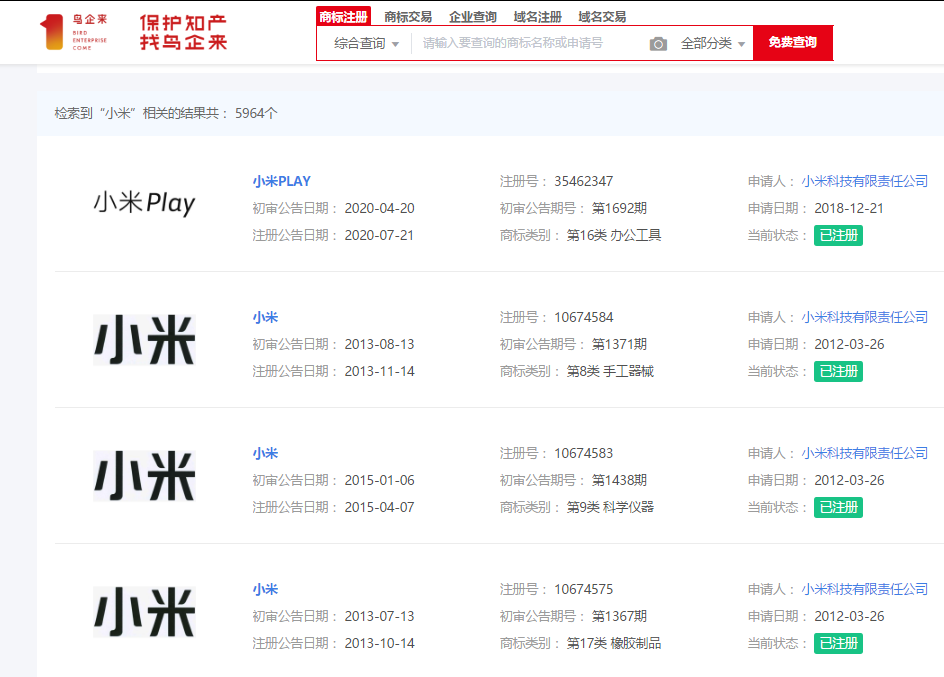944x677 pixels.
Task: Click 已注册 status badge in 10674575 row
Action: pos(838,643)
